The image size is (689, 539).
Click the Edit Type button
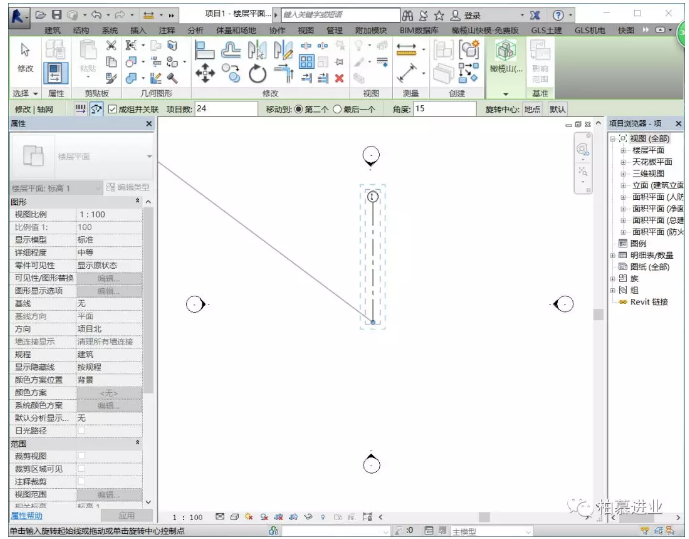(x=128, y=188)
